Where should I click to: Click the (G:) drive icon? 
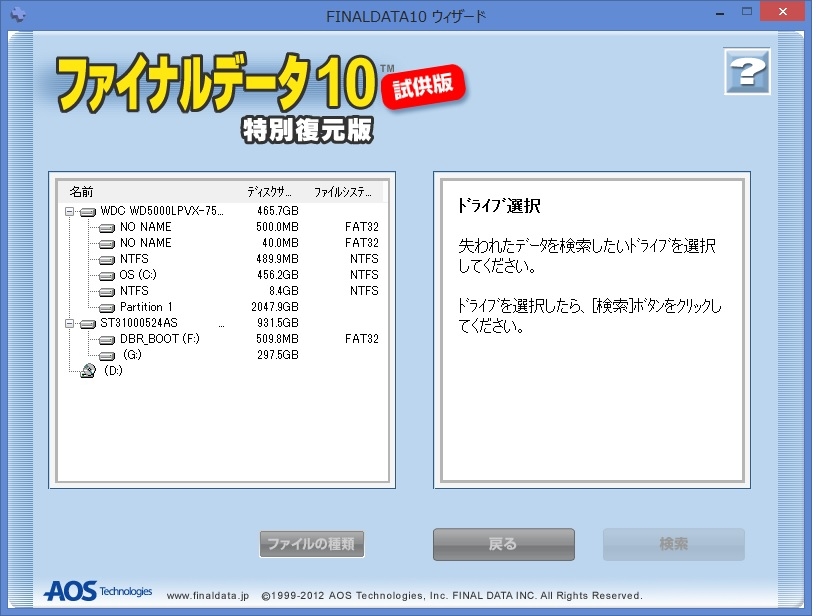coord(107,355)
